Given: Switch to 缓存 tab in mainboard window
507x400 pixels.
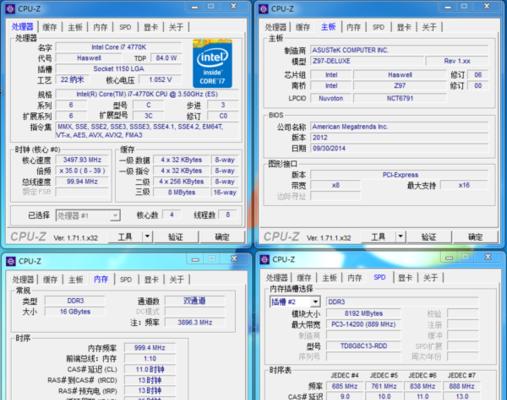Looking at the screenshot, I should click(303, 27).
